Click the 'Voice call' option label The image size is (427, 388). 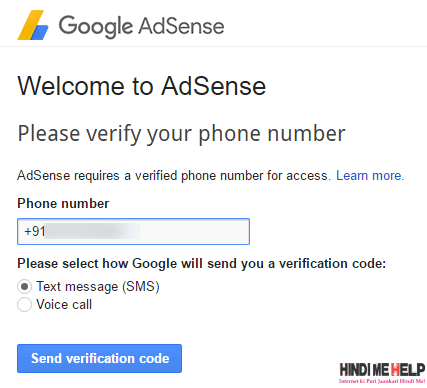coord(64,304)
